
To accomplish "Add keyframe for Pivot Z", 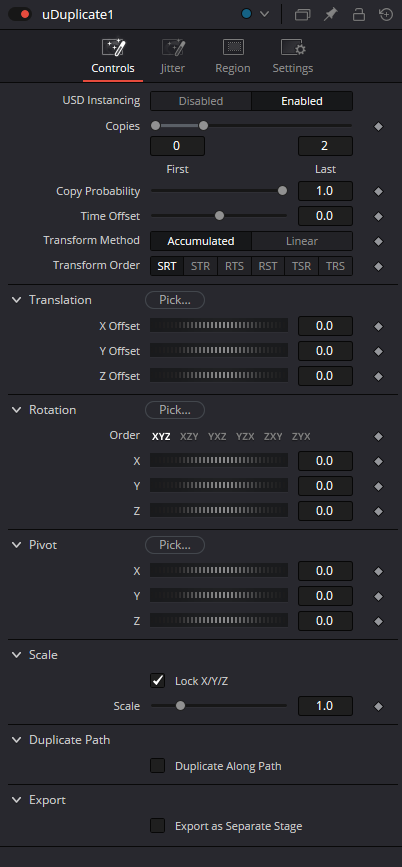I will point(378,621).
